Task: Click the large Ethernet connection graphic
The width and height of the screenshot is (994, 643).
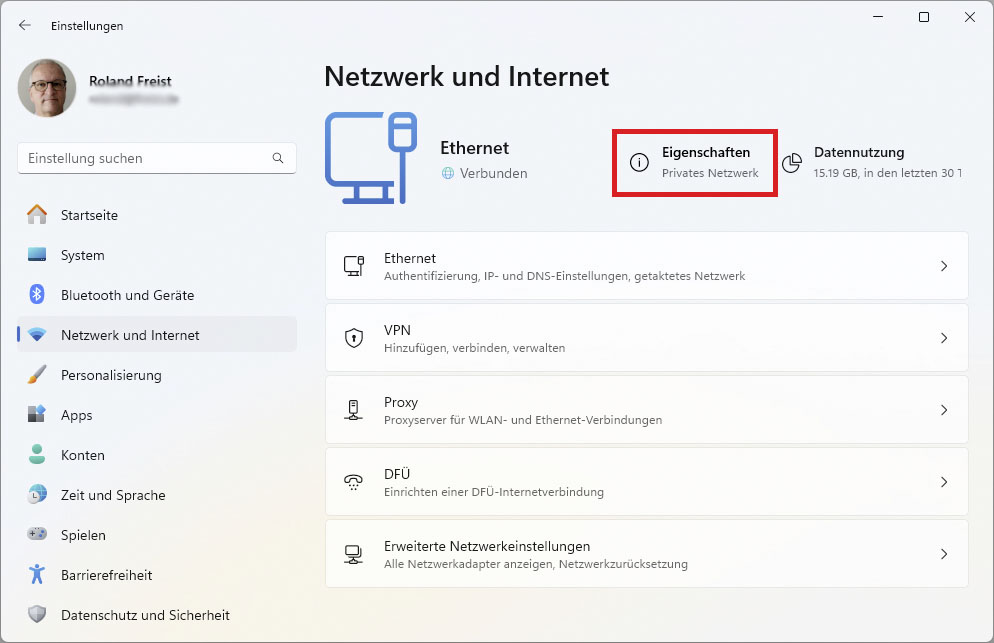Action: coord(370,157)
